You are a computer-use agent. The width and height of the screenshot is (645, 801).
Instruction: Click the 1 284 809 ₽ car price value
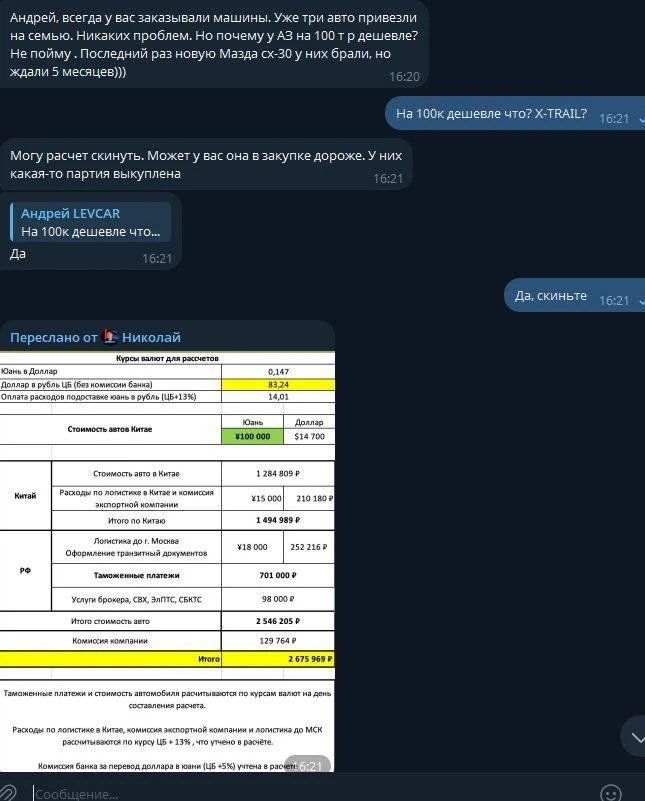tap(278, 474)
